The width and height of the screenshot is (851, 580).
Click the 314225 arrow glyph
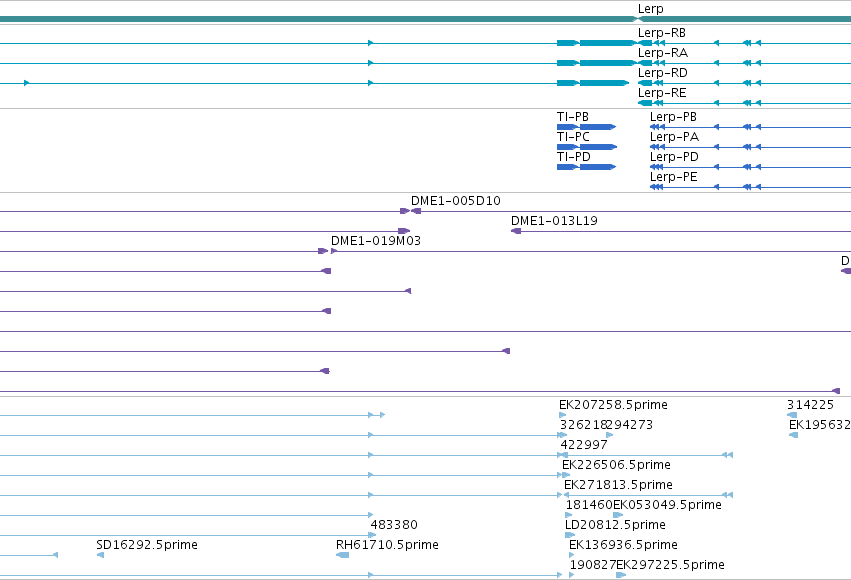point(792,415)
